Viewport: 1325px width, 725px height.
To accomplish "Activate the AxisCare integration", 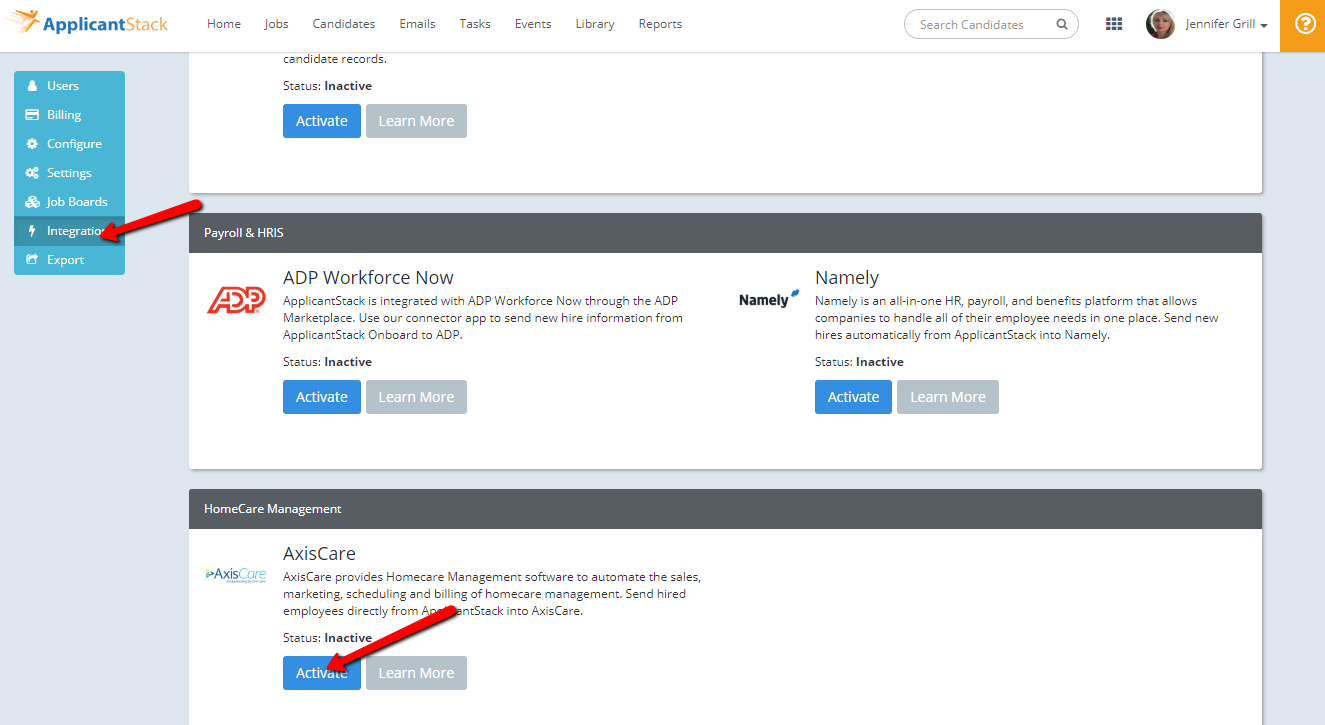I will pyautogui.click(x=321, y=673).
